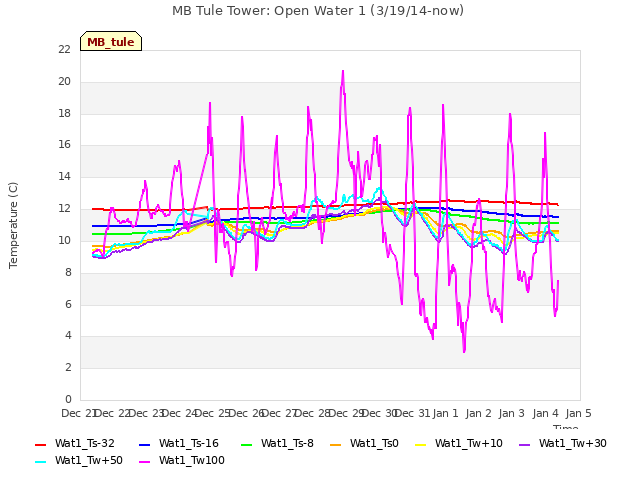Click the chart title MB Tule Tower
This screenshot has width=640, height=480.
click(x=318, y=11)
